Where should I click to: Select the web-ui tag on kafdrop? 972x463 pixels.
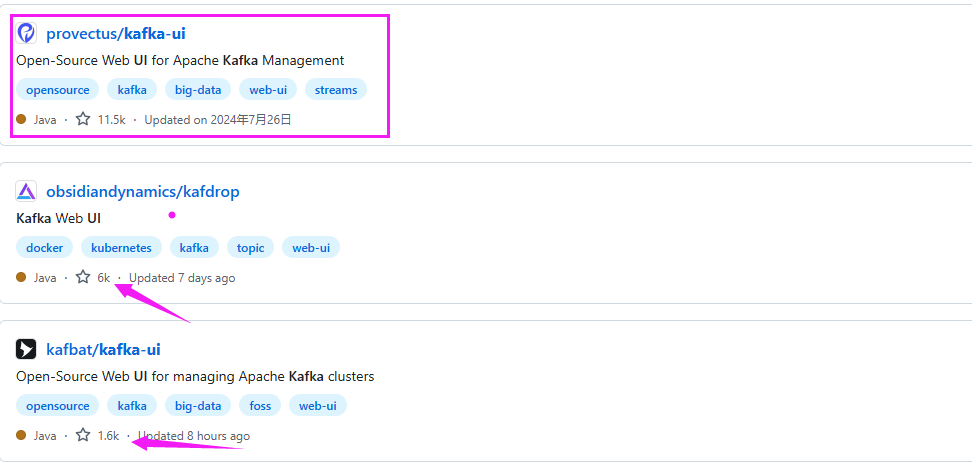coord(311,248)
